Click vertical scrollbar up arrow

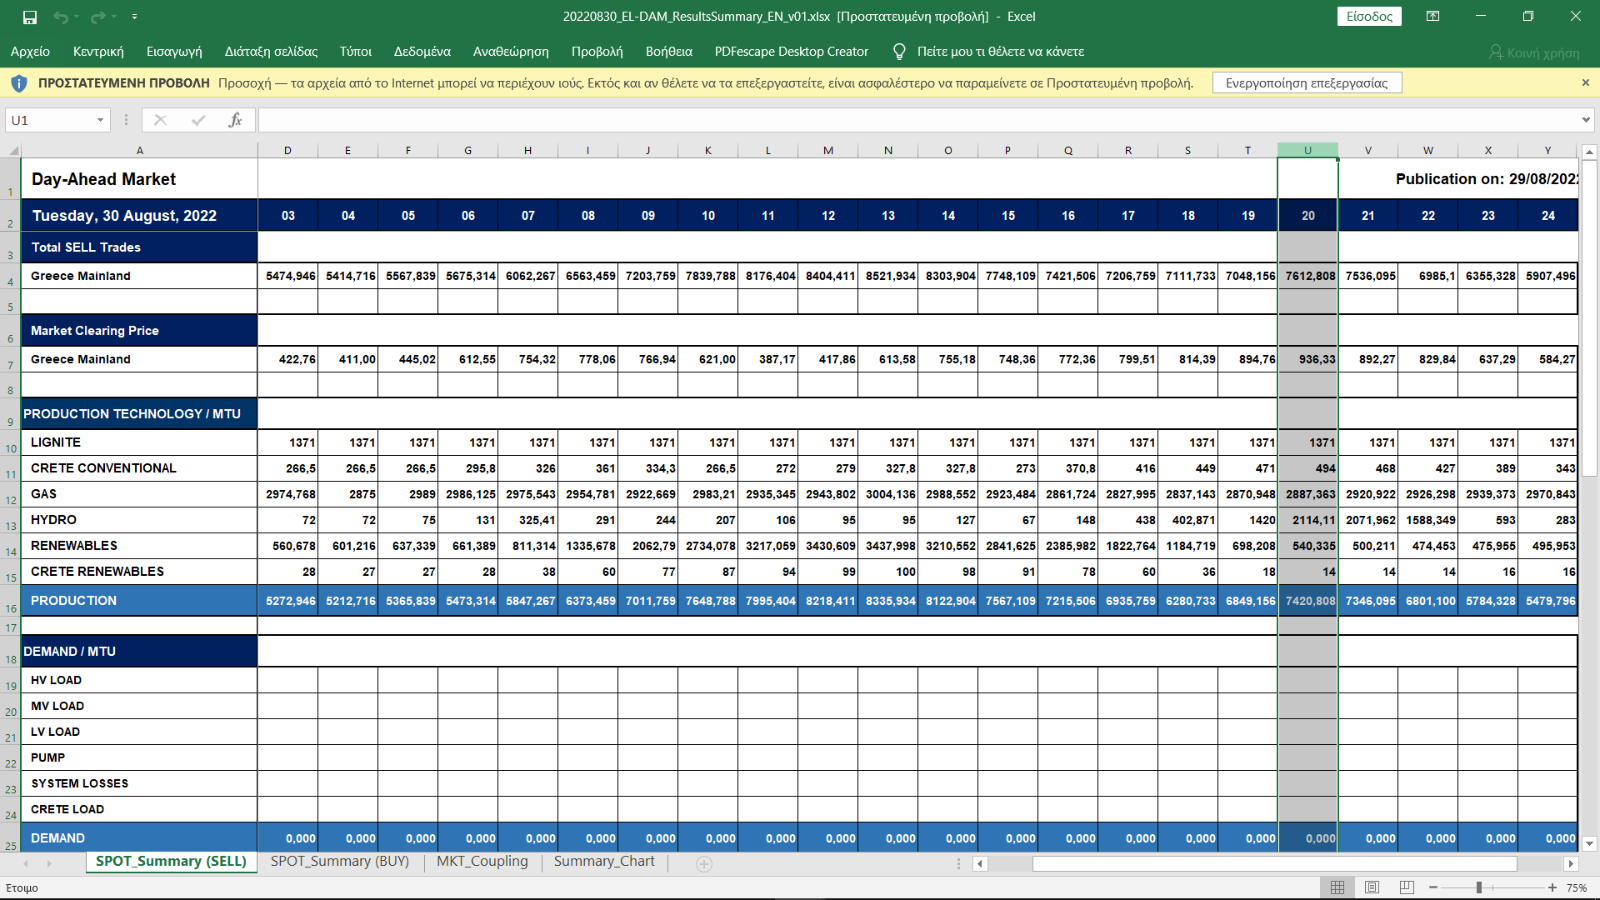point(1589,151)
